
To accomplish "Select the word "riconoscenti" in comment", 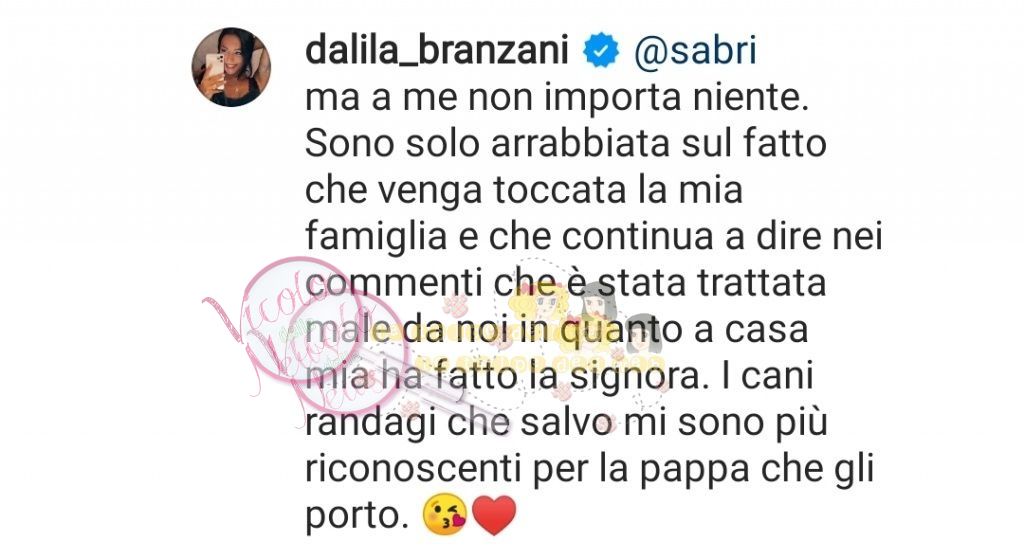I will [x=413, y=469].
